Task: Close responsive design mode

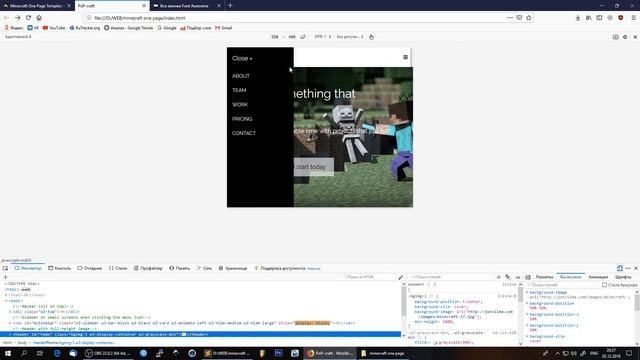Action: point(635,37)
